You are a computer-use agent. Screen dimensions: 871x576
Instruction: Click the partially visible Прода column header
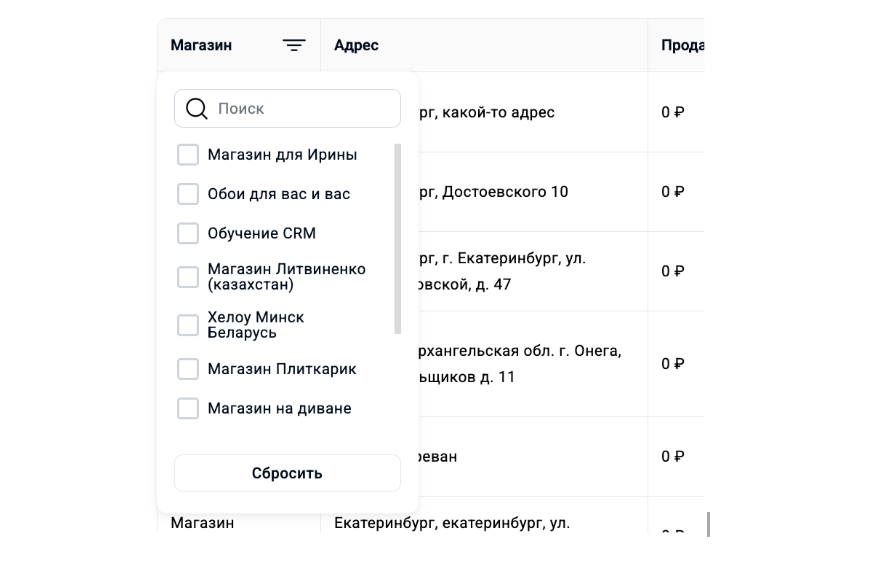click(x=682, y=45)
